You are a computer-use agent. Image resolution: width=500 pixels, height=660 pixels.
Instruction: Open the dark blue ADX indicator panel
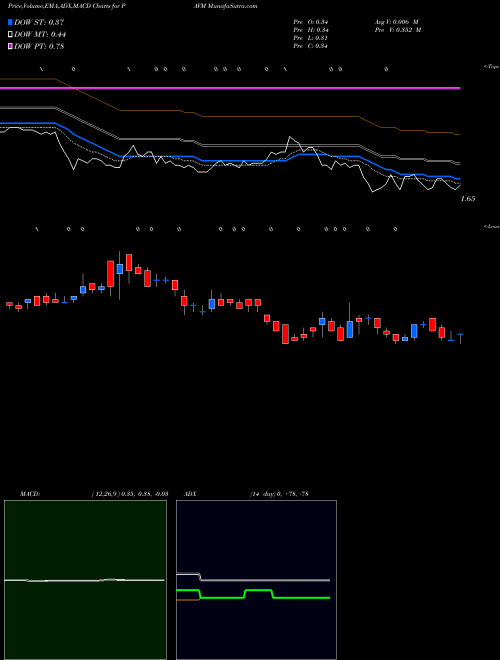(x=256, y=580)
